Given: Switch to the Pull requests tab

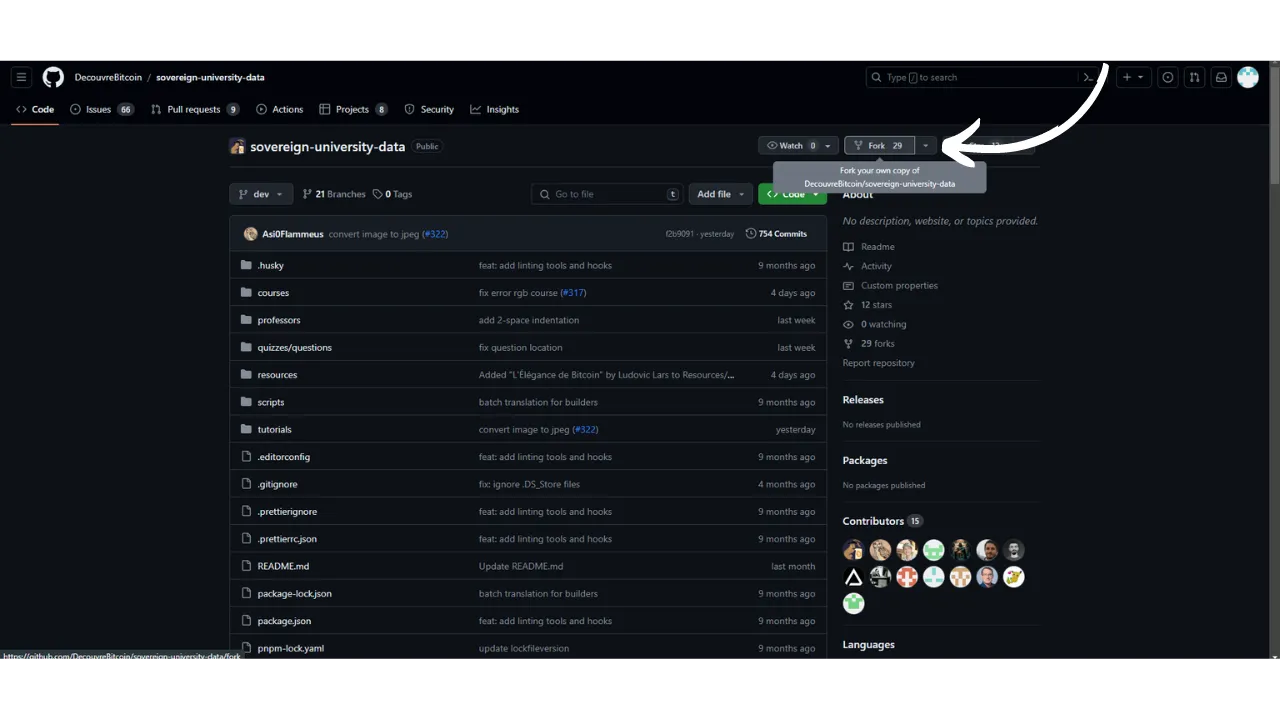Looking at the screenshot, I should point(195,109).
